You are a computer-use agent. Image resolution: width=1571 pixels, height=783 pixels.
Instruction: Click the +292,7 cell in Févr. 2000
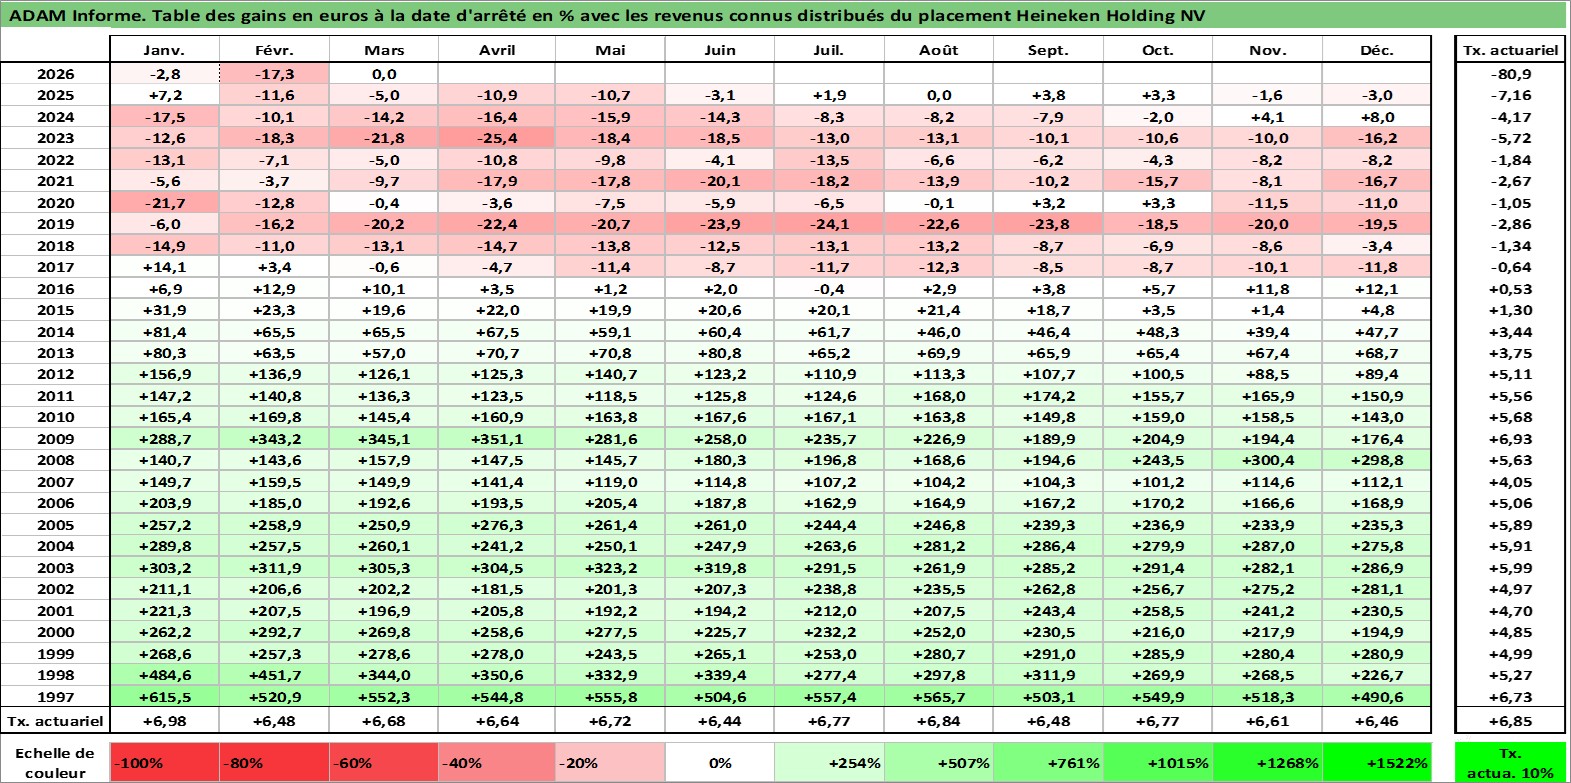(x=274, y=632)
